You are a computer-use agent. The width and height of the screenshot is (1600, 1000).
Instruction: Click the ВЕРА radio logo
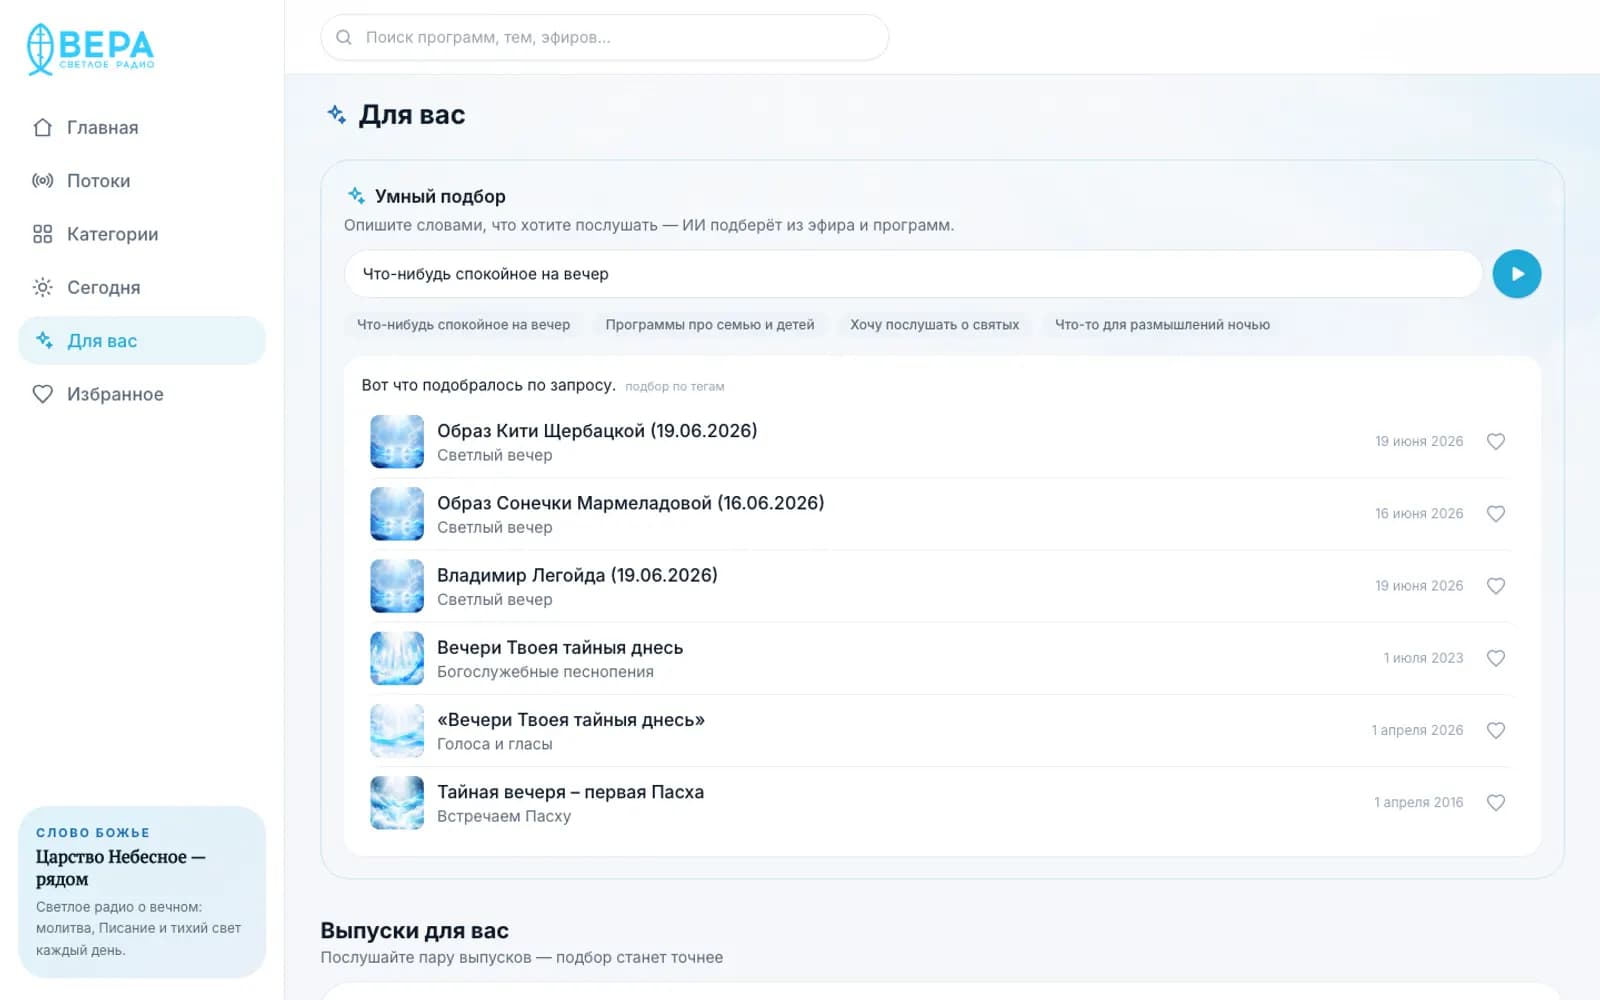91,49
